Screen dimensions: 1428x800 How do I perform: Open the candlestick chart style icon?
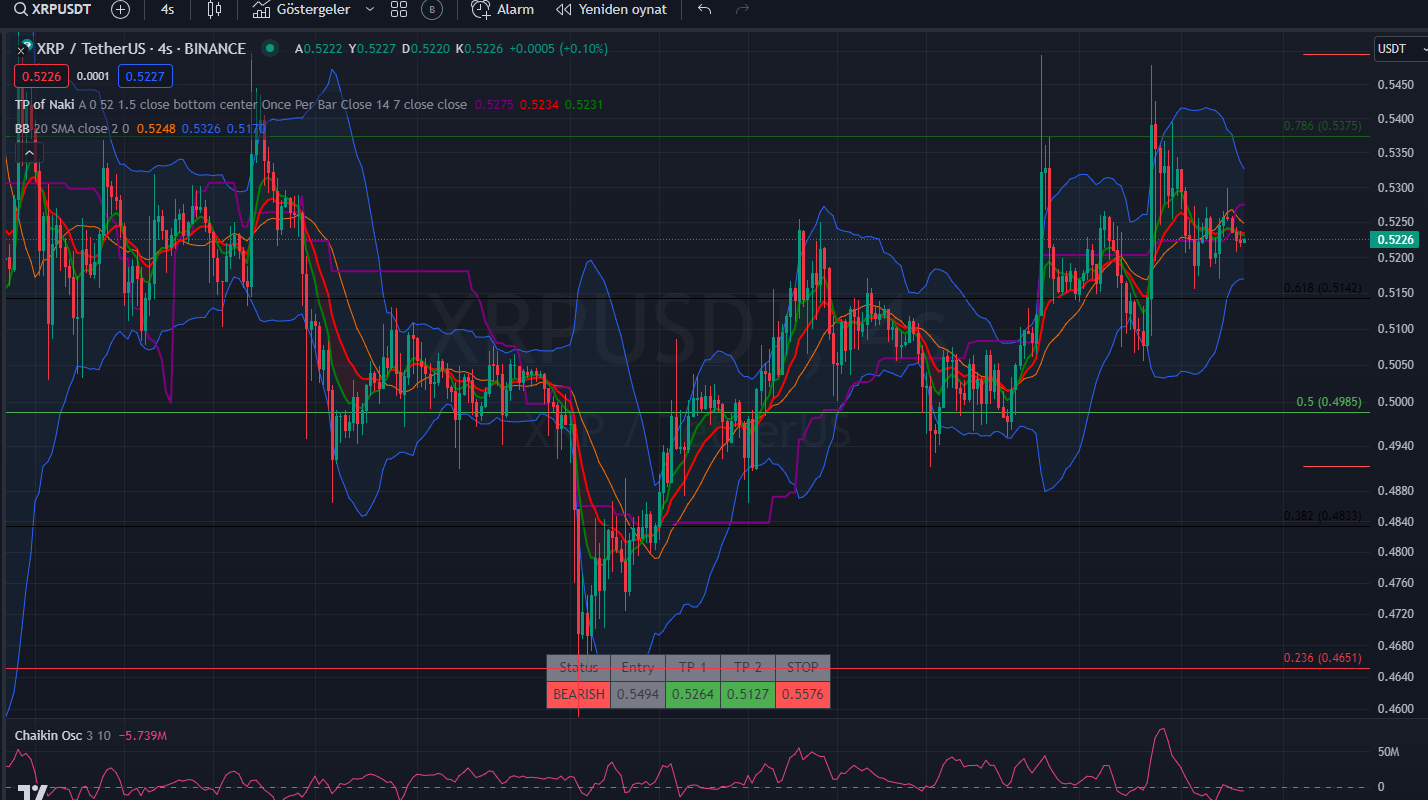pyautogui.click(x=213, y=10)
